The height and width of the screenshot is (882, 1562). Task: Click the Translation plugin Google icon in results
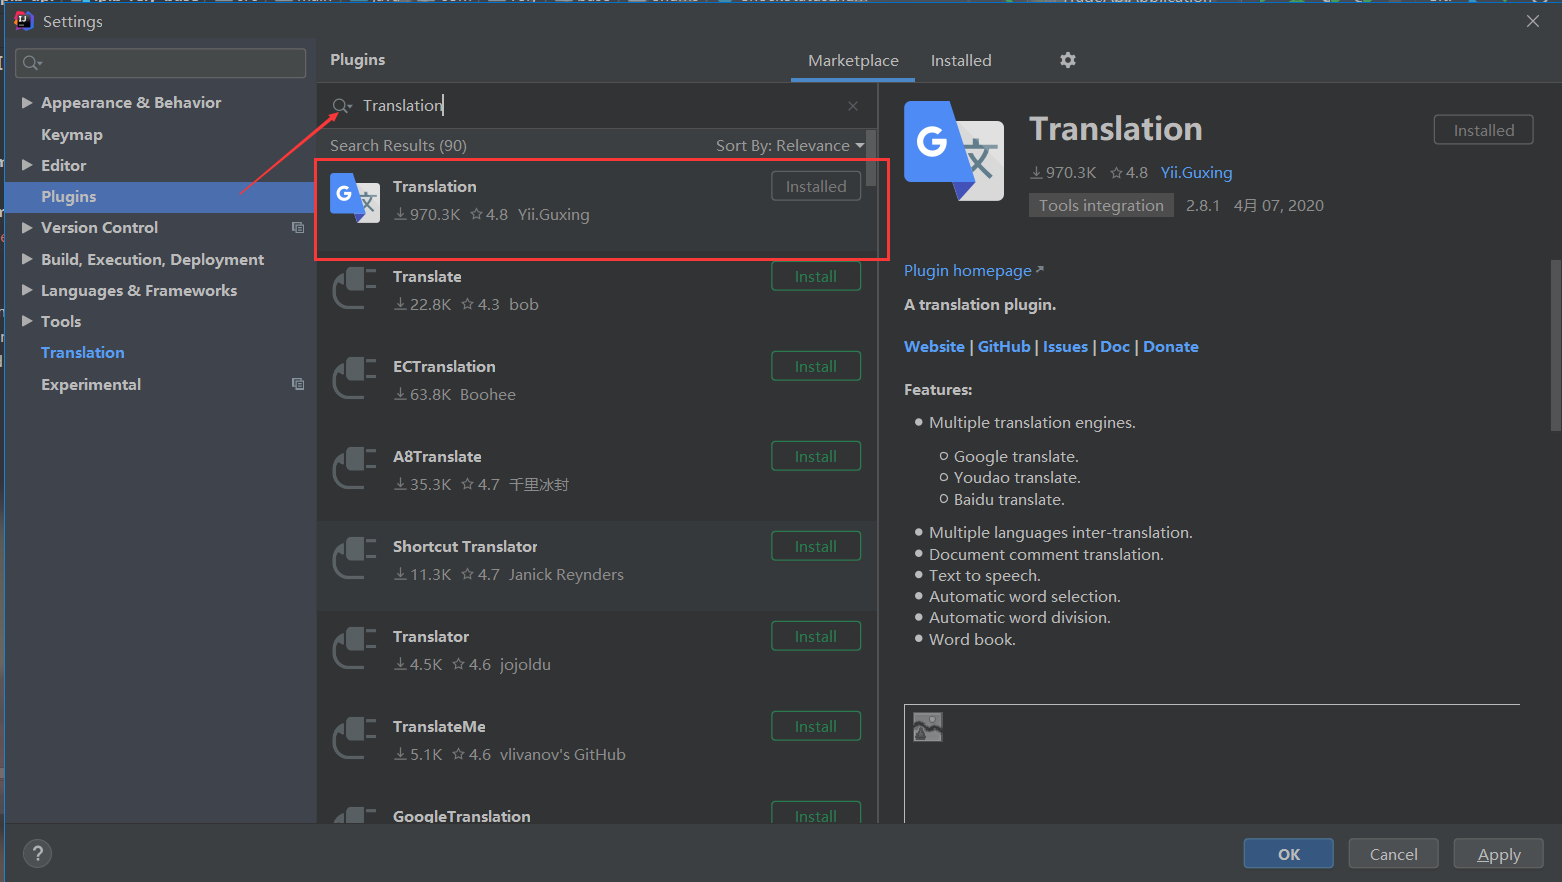pos(355,198)
